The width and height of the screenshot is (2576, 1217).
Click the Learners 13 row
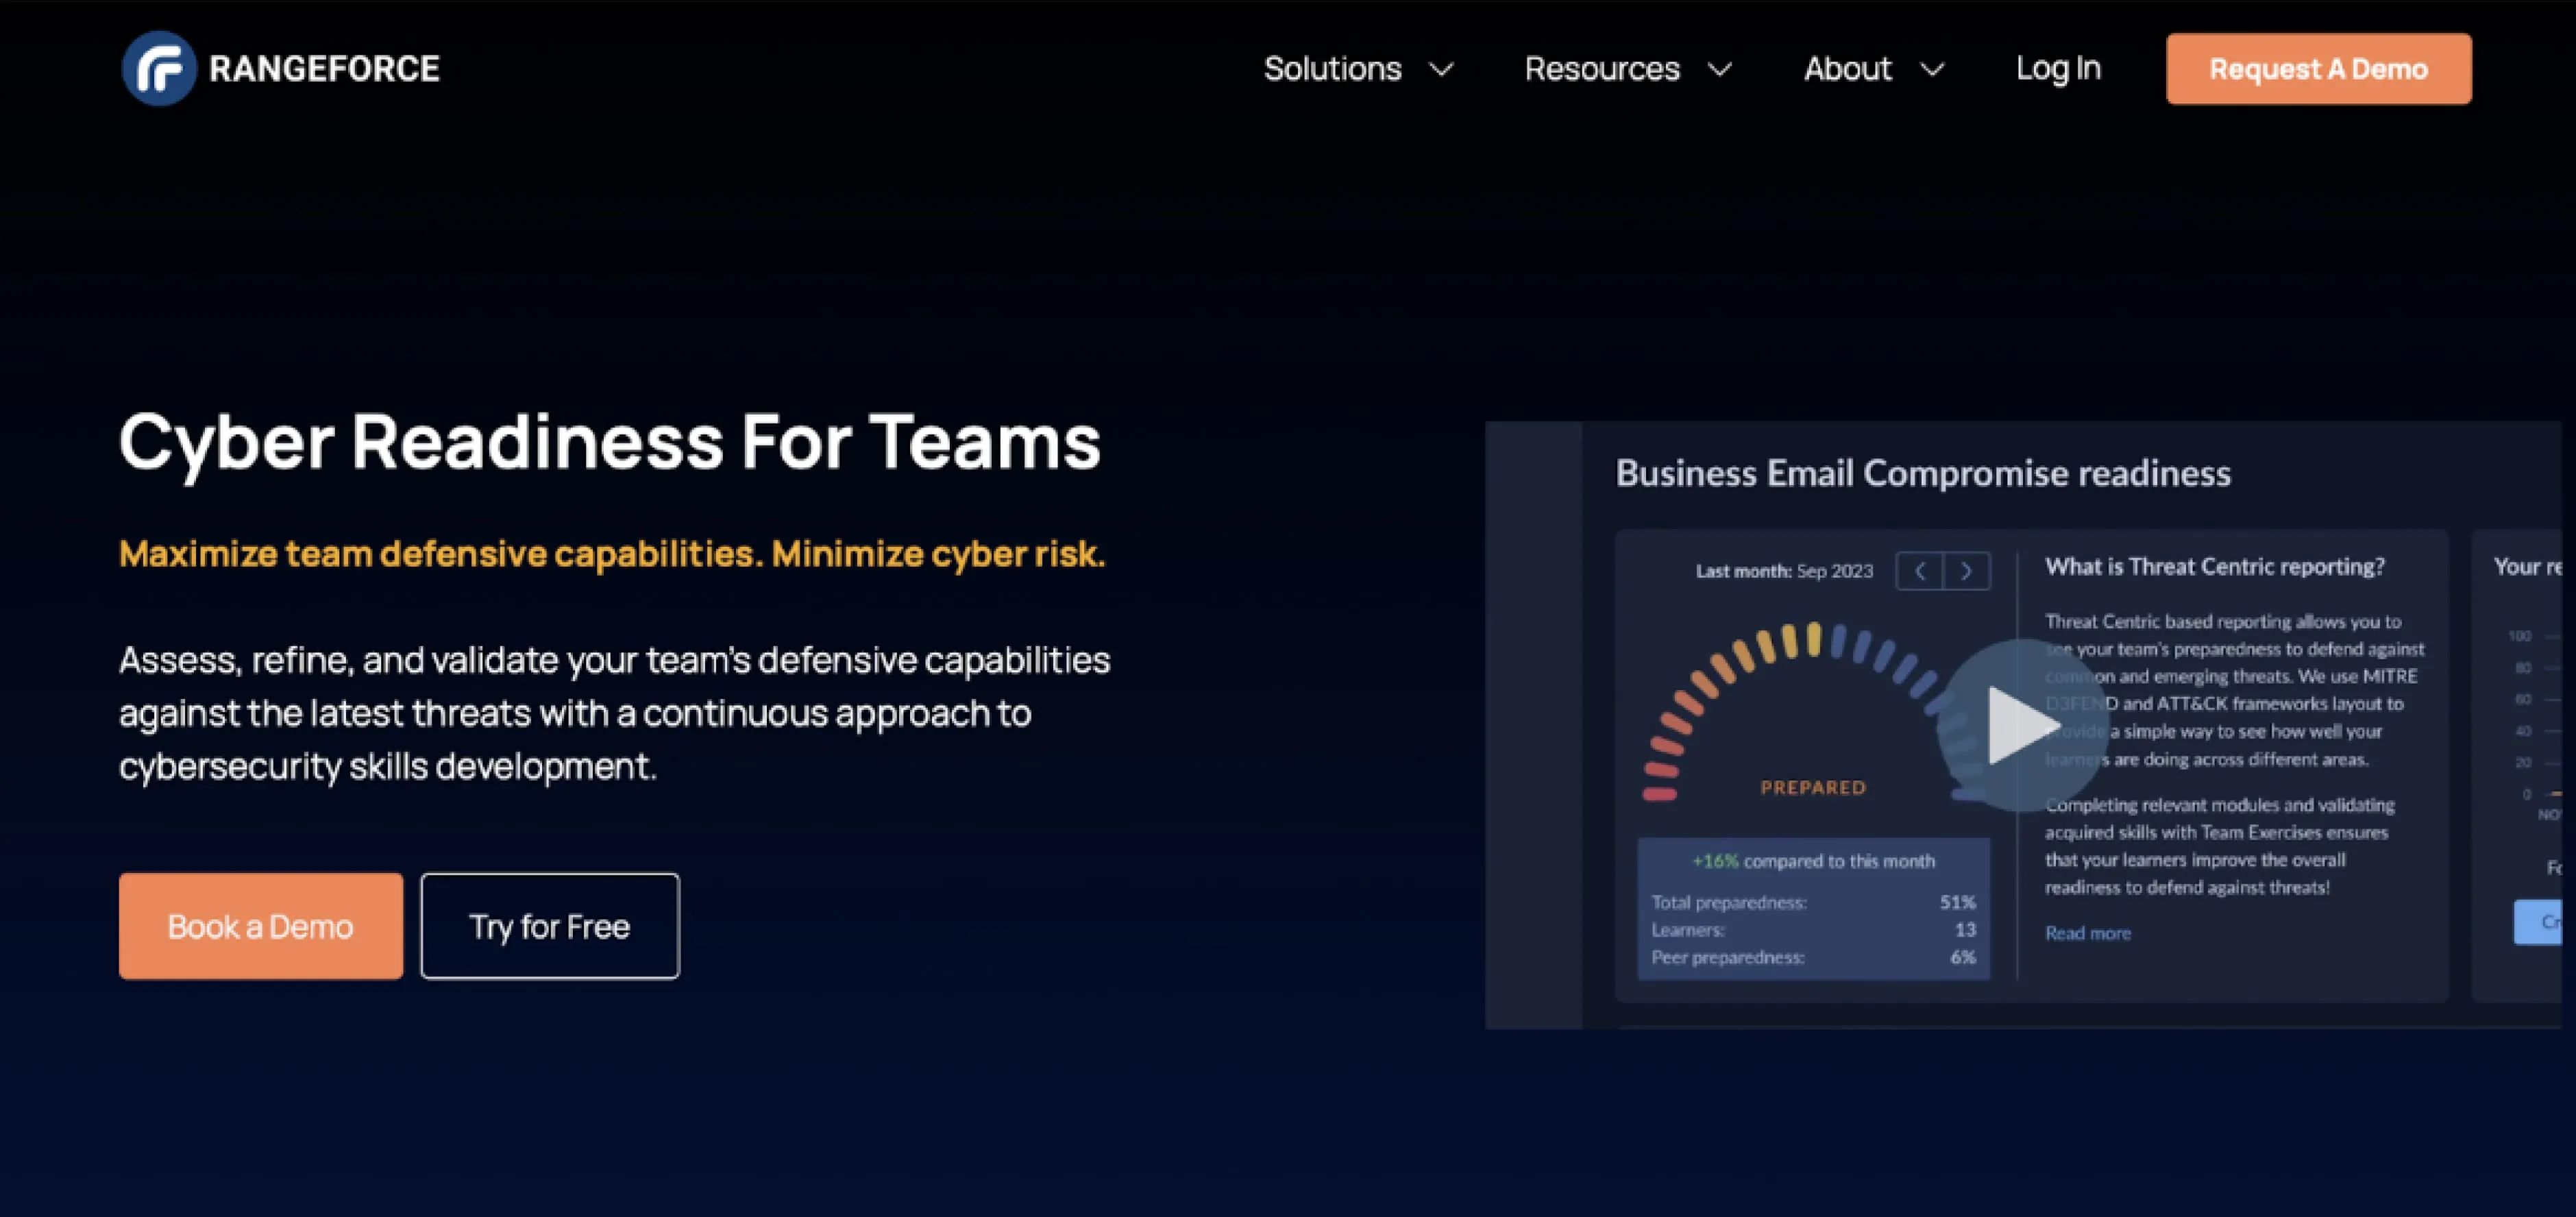point(1813,930)
